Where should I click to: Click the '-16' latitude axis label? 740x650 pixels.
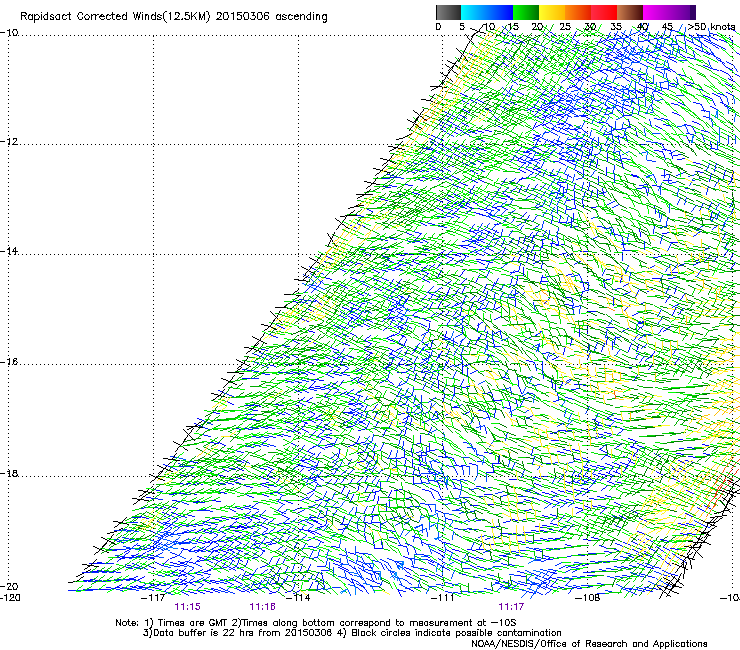tap(9, 362)
